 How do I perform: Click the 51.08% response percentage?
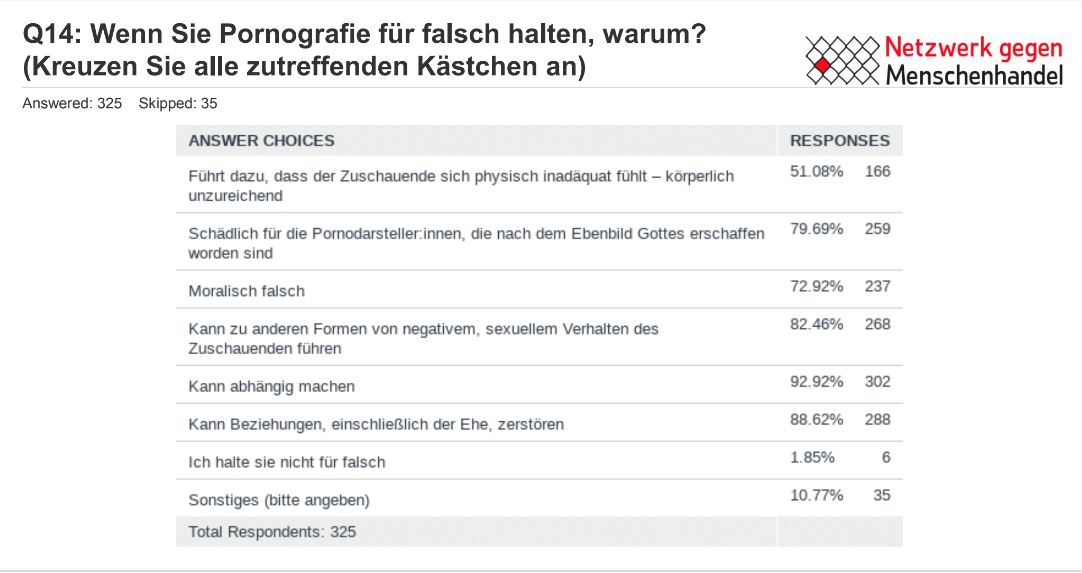pyautogui.click(x=817, y=171)
